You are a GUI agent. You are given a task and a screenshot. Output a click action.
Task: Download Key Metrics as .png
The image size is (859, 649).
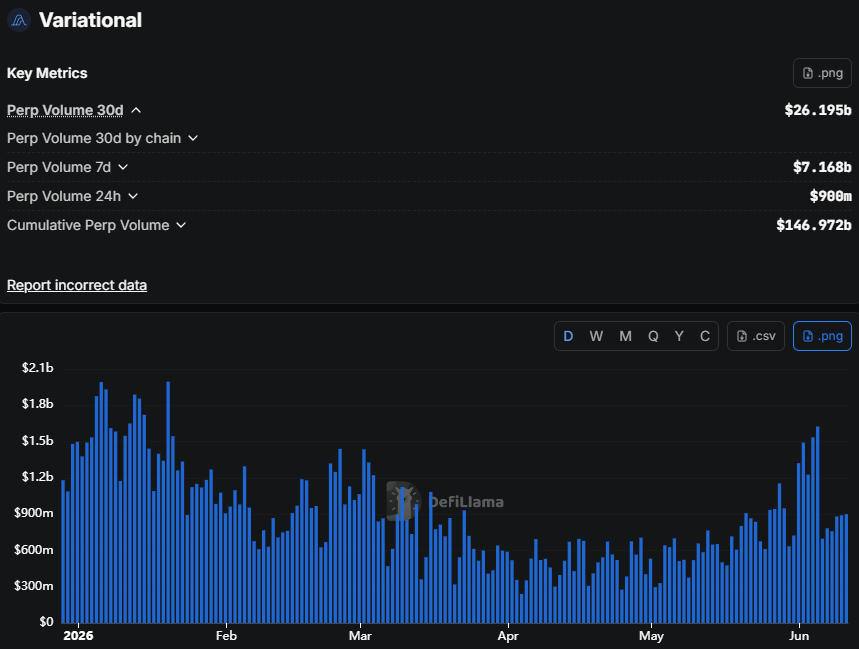(x=822, y=73)
